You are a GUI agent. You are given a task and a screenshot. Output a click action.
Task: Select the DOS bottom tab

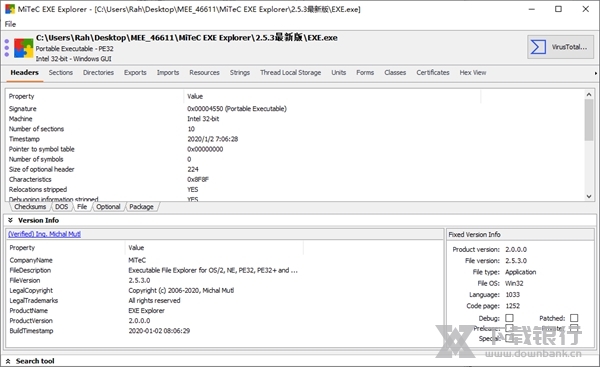(x=61, y=207)
